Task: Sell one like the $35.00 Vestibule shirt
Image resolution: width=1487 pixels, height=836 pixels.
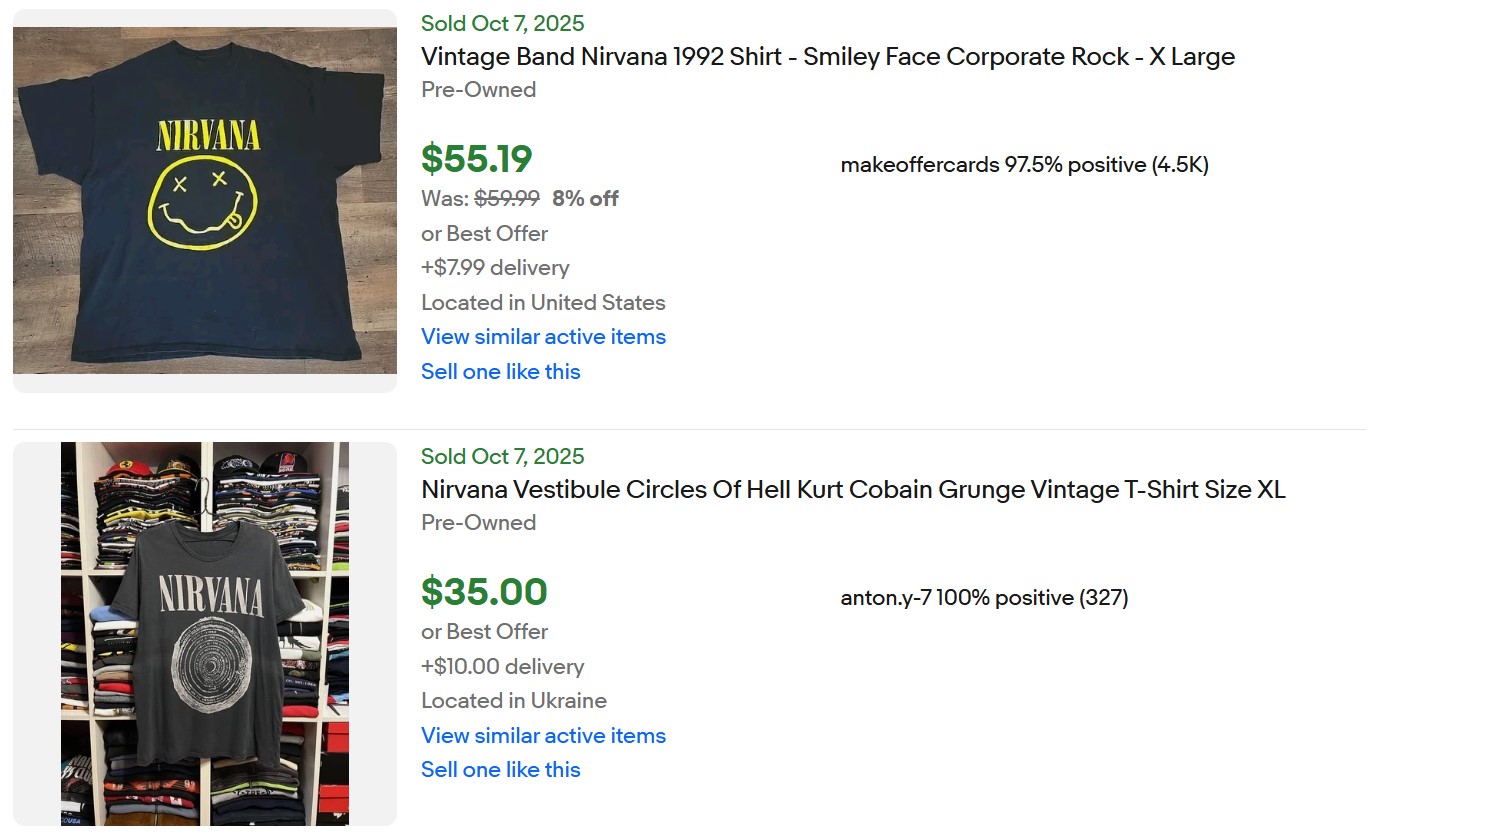Action: [x=500, y=770]
